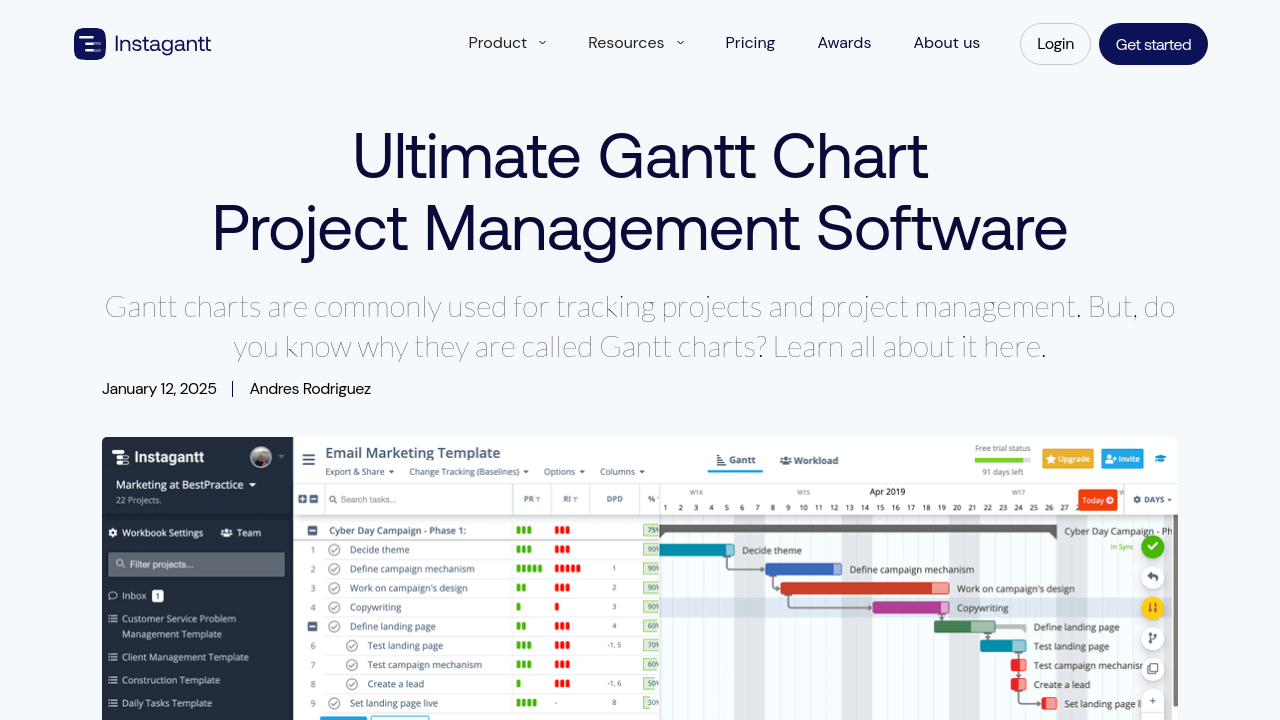Check the Test landing page task circle
The image size is (1280, 720).
352,646
